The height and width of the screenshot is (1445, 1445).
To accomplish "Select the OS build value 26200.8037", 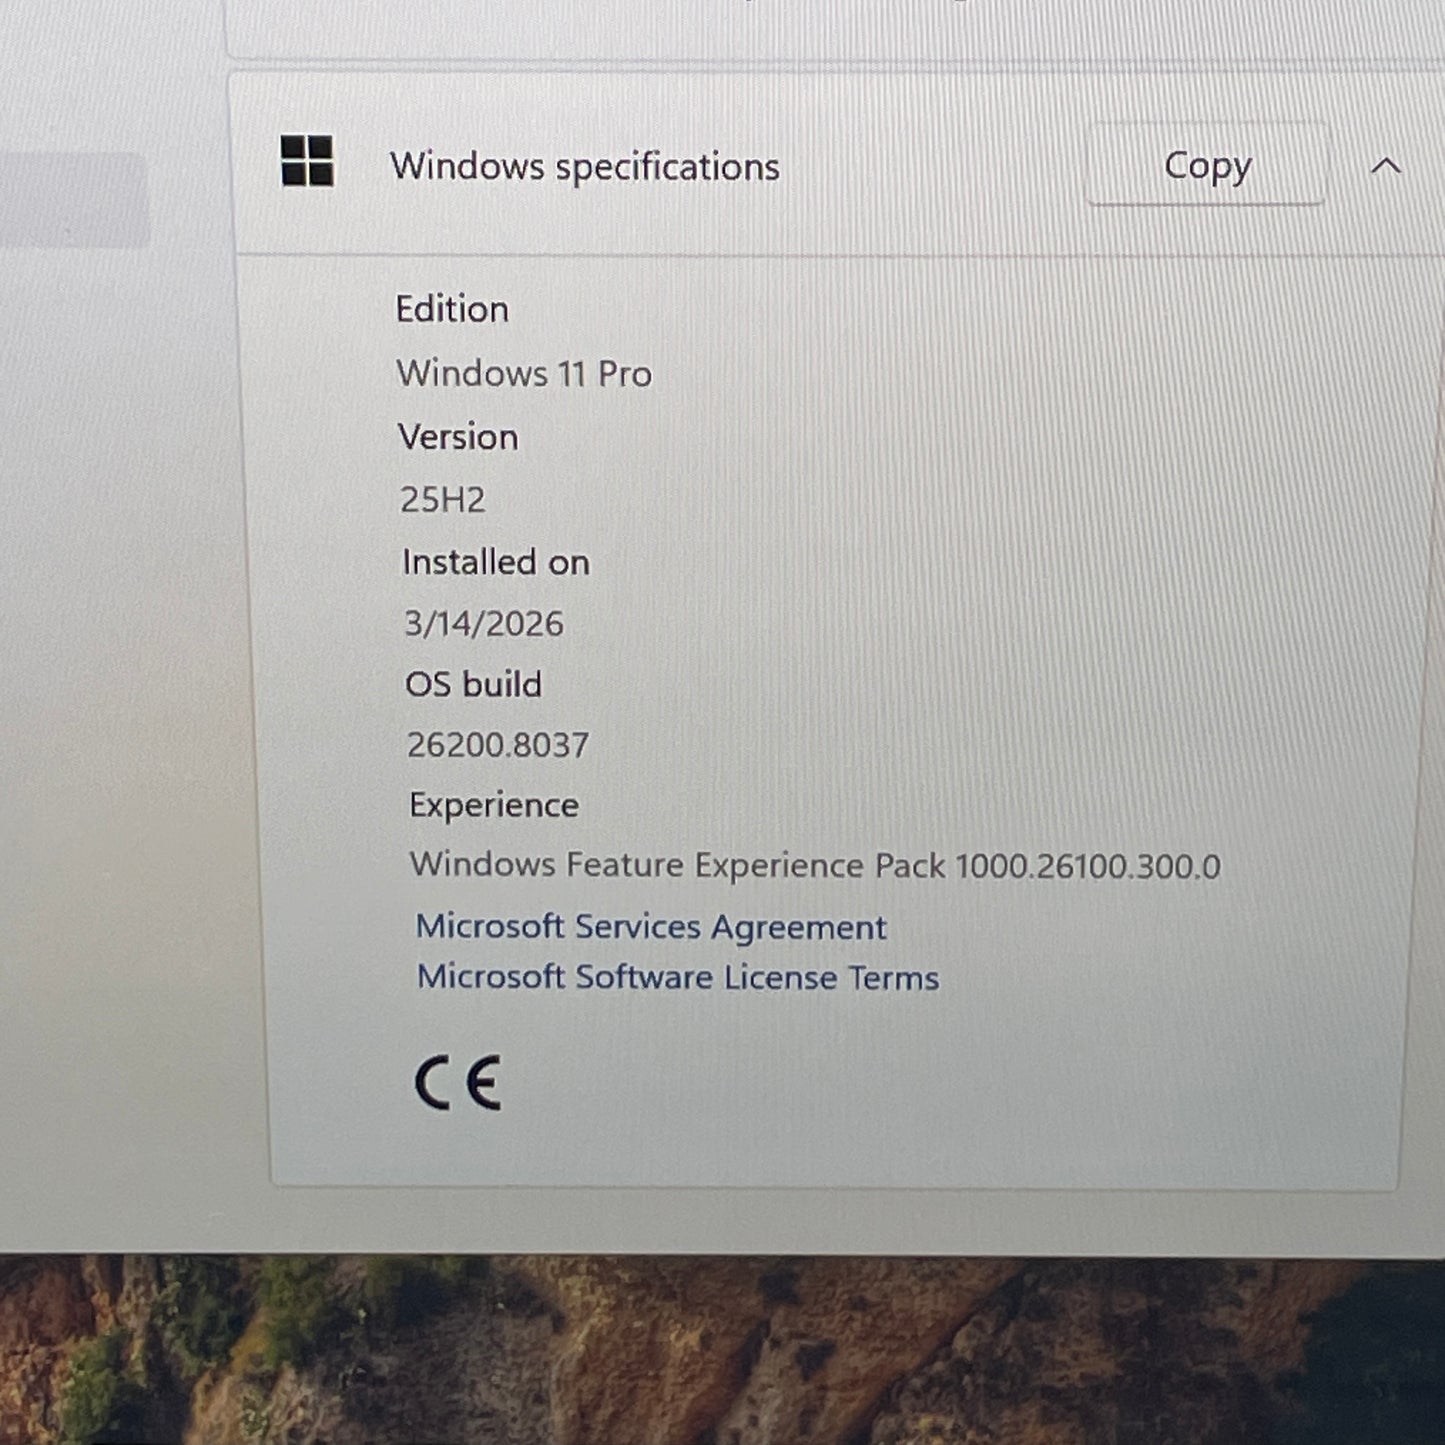I will coord(496,744).
